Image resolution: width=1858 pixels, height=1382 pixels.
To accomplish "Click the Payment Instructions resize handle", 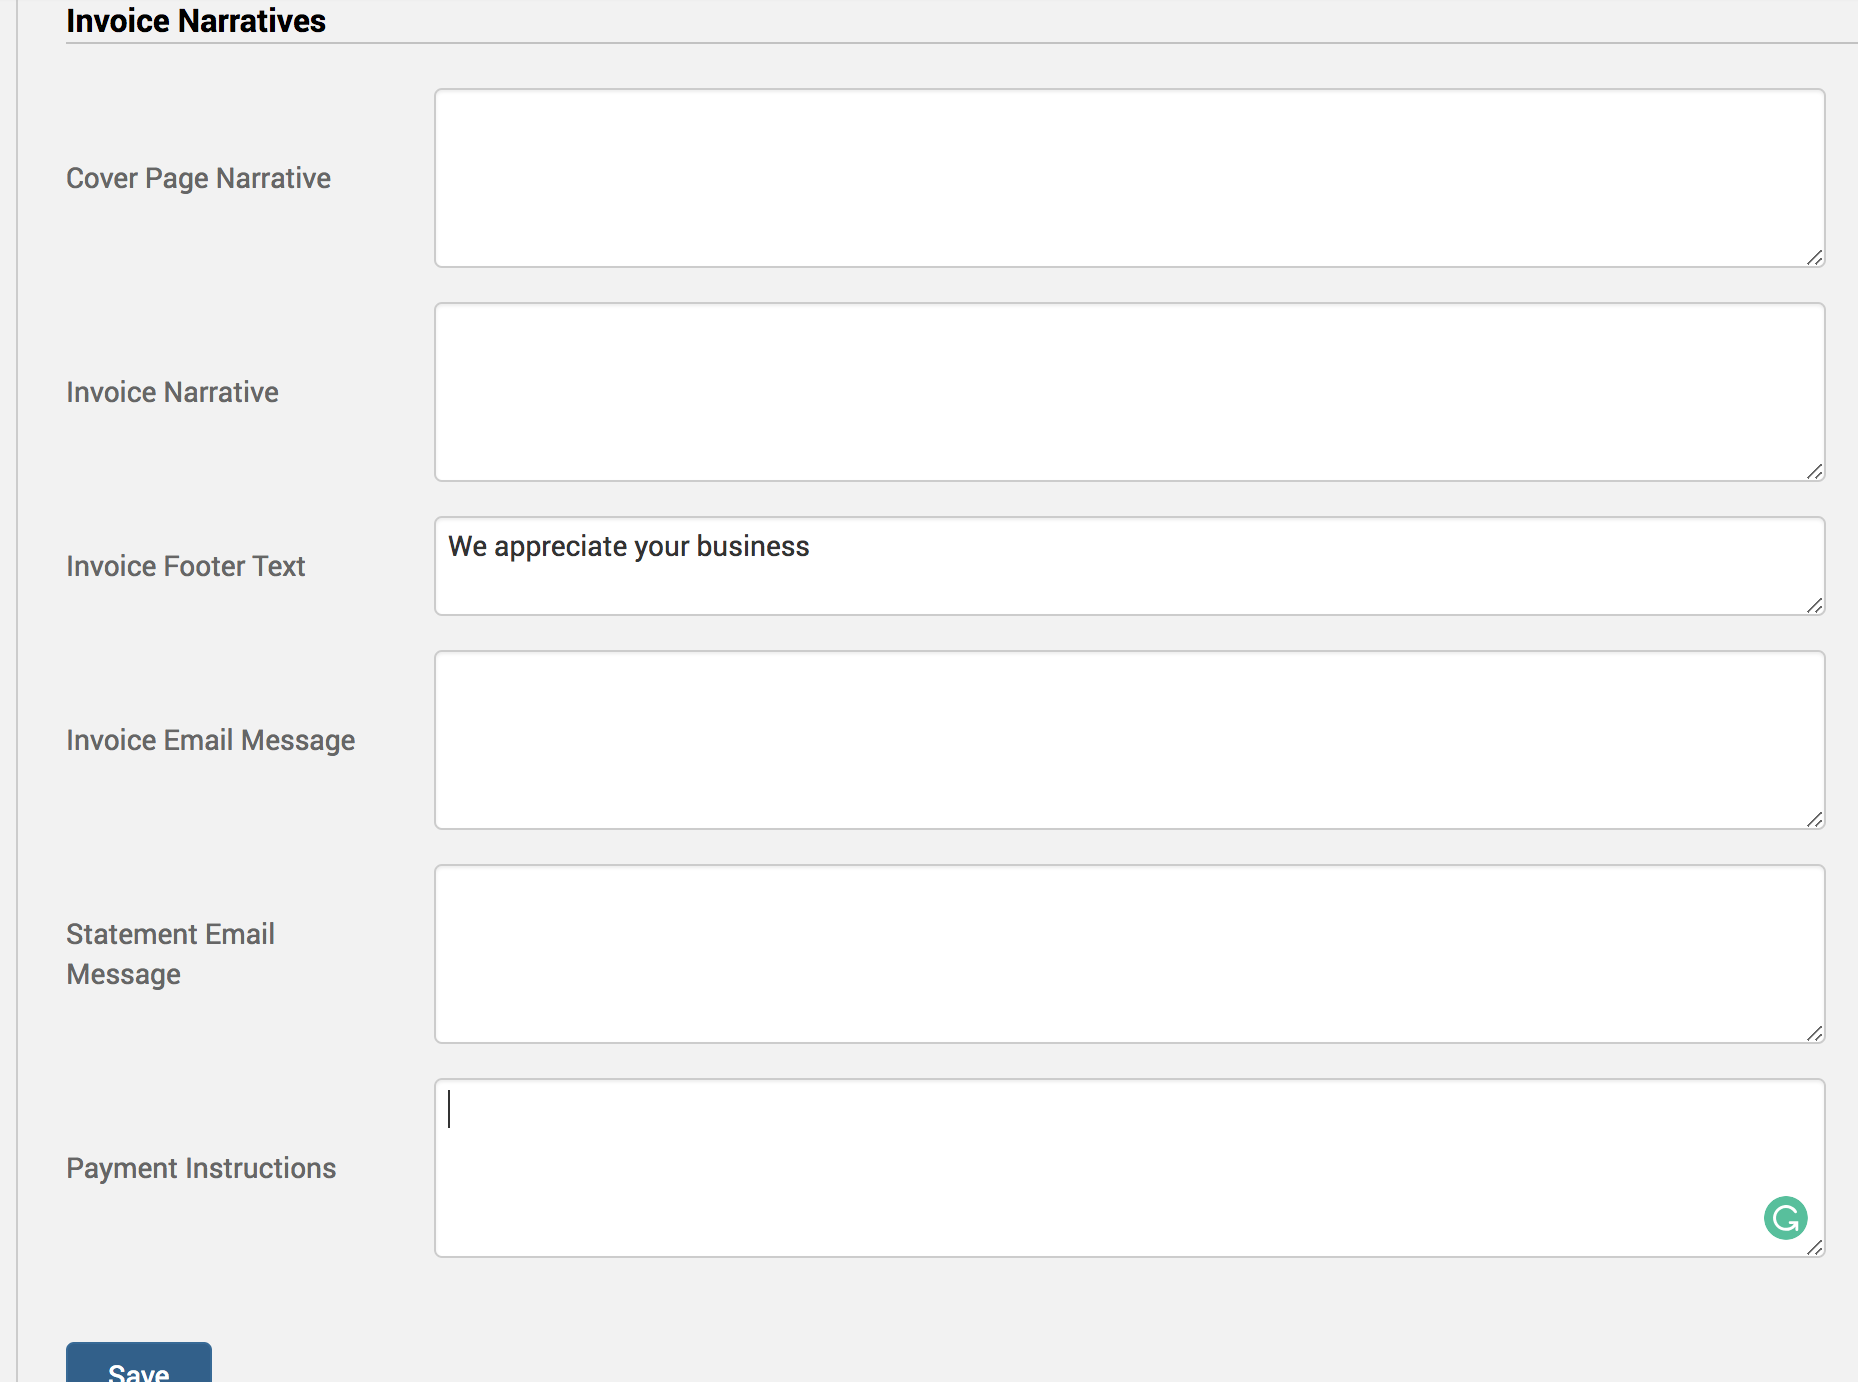I will [x=1814, y=1248].
